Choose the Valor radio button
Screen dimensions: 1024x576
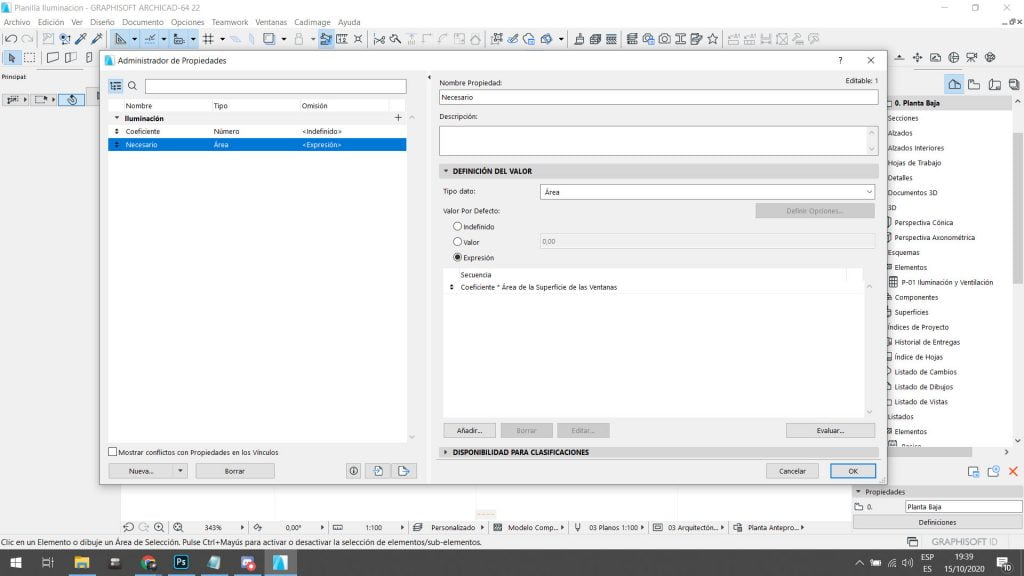click(x=458, y=242)
